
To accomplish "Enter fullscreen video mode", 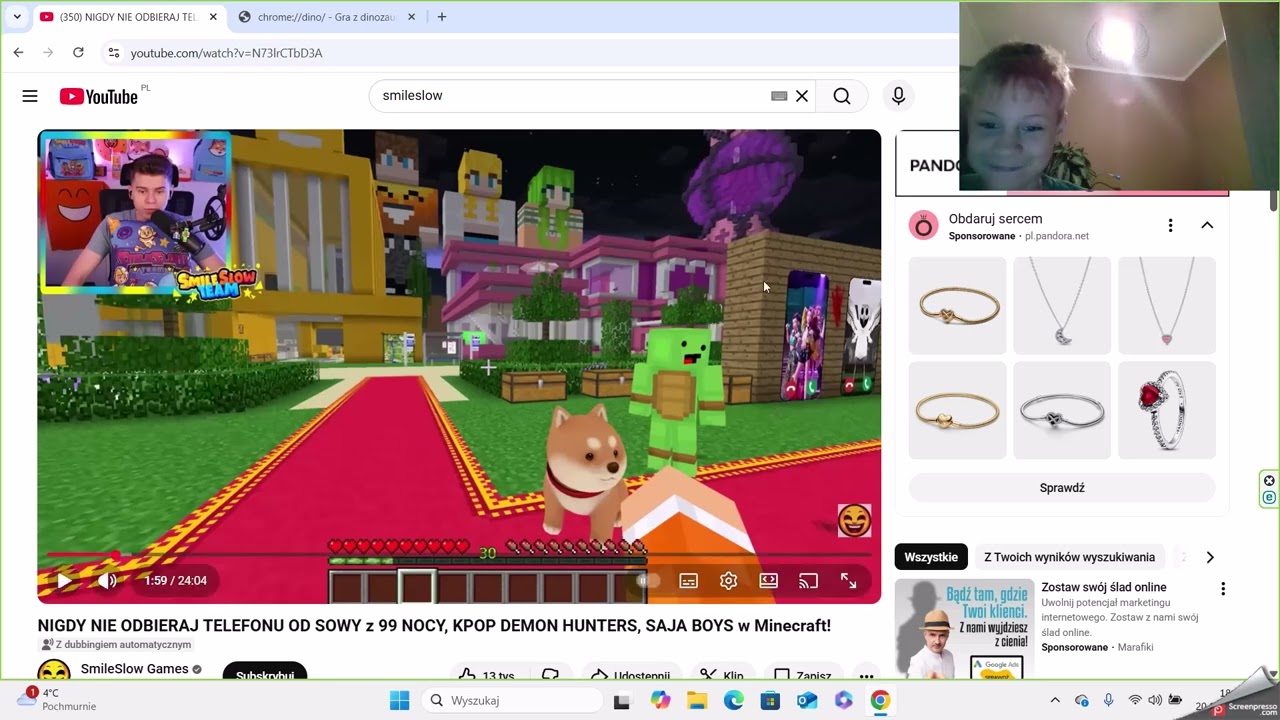I will (x=848, y=580).
